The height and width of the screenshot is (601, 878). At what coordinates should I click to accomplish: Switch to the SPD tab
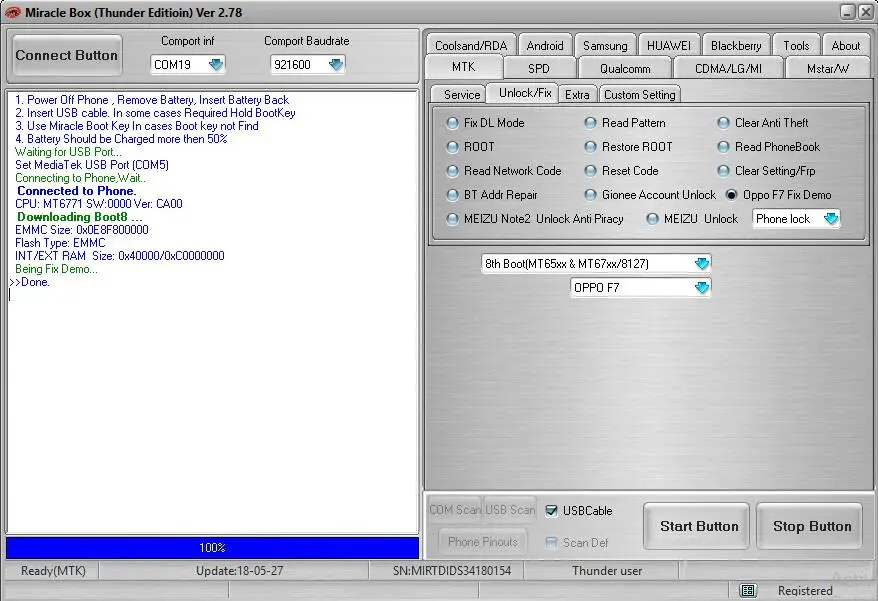(x=539, y=68)
